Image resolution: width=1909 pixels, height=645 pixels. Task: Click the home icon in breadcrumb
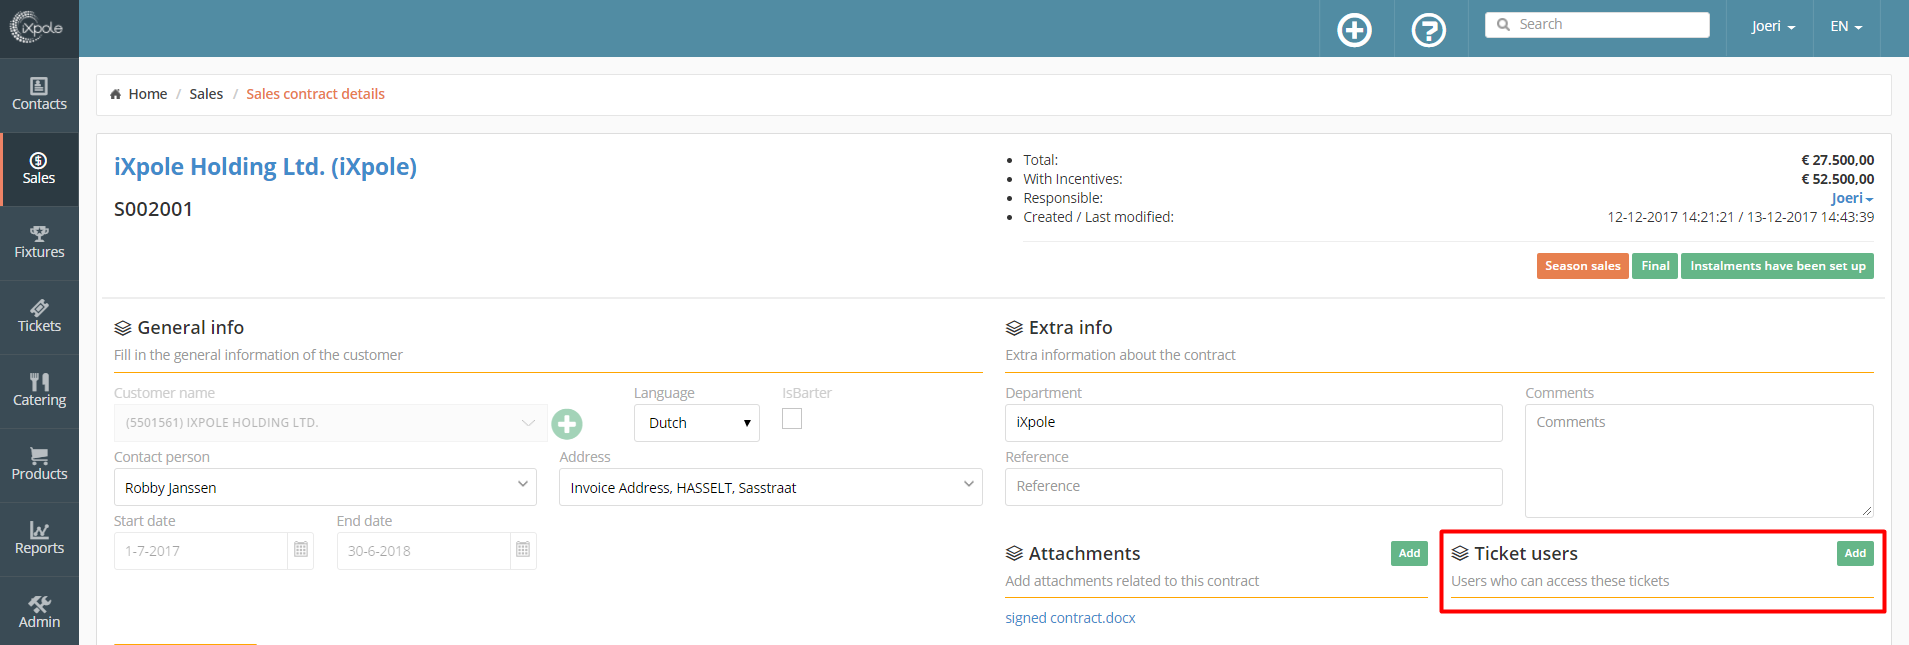click(116, 94)
